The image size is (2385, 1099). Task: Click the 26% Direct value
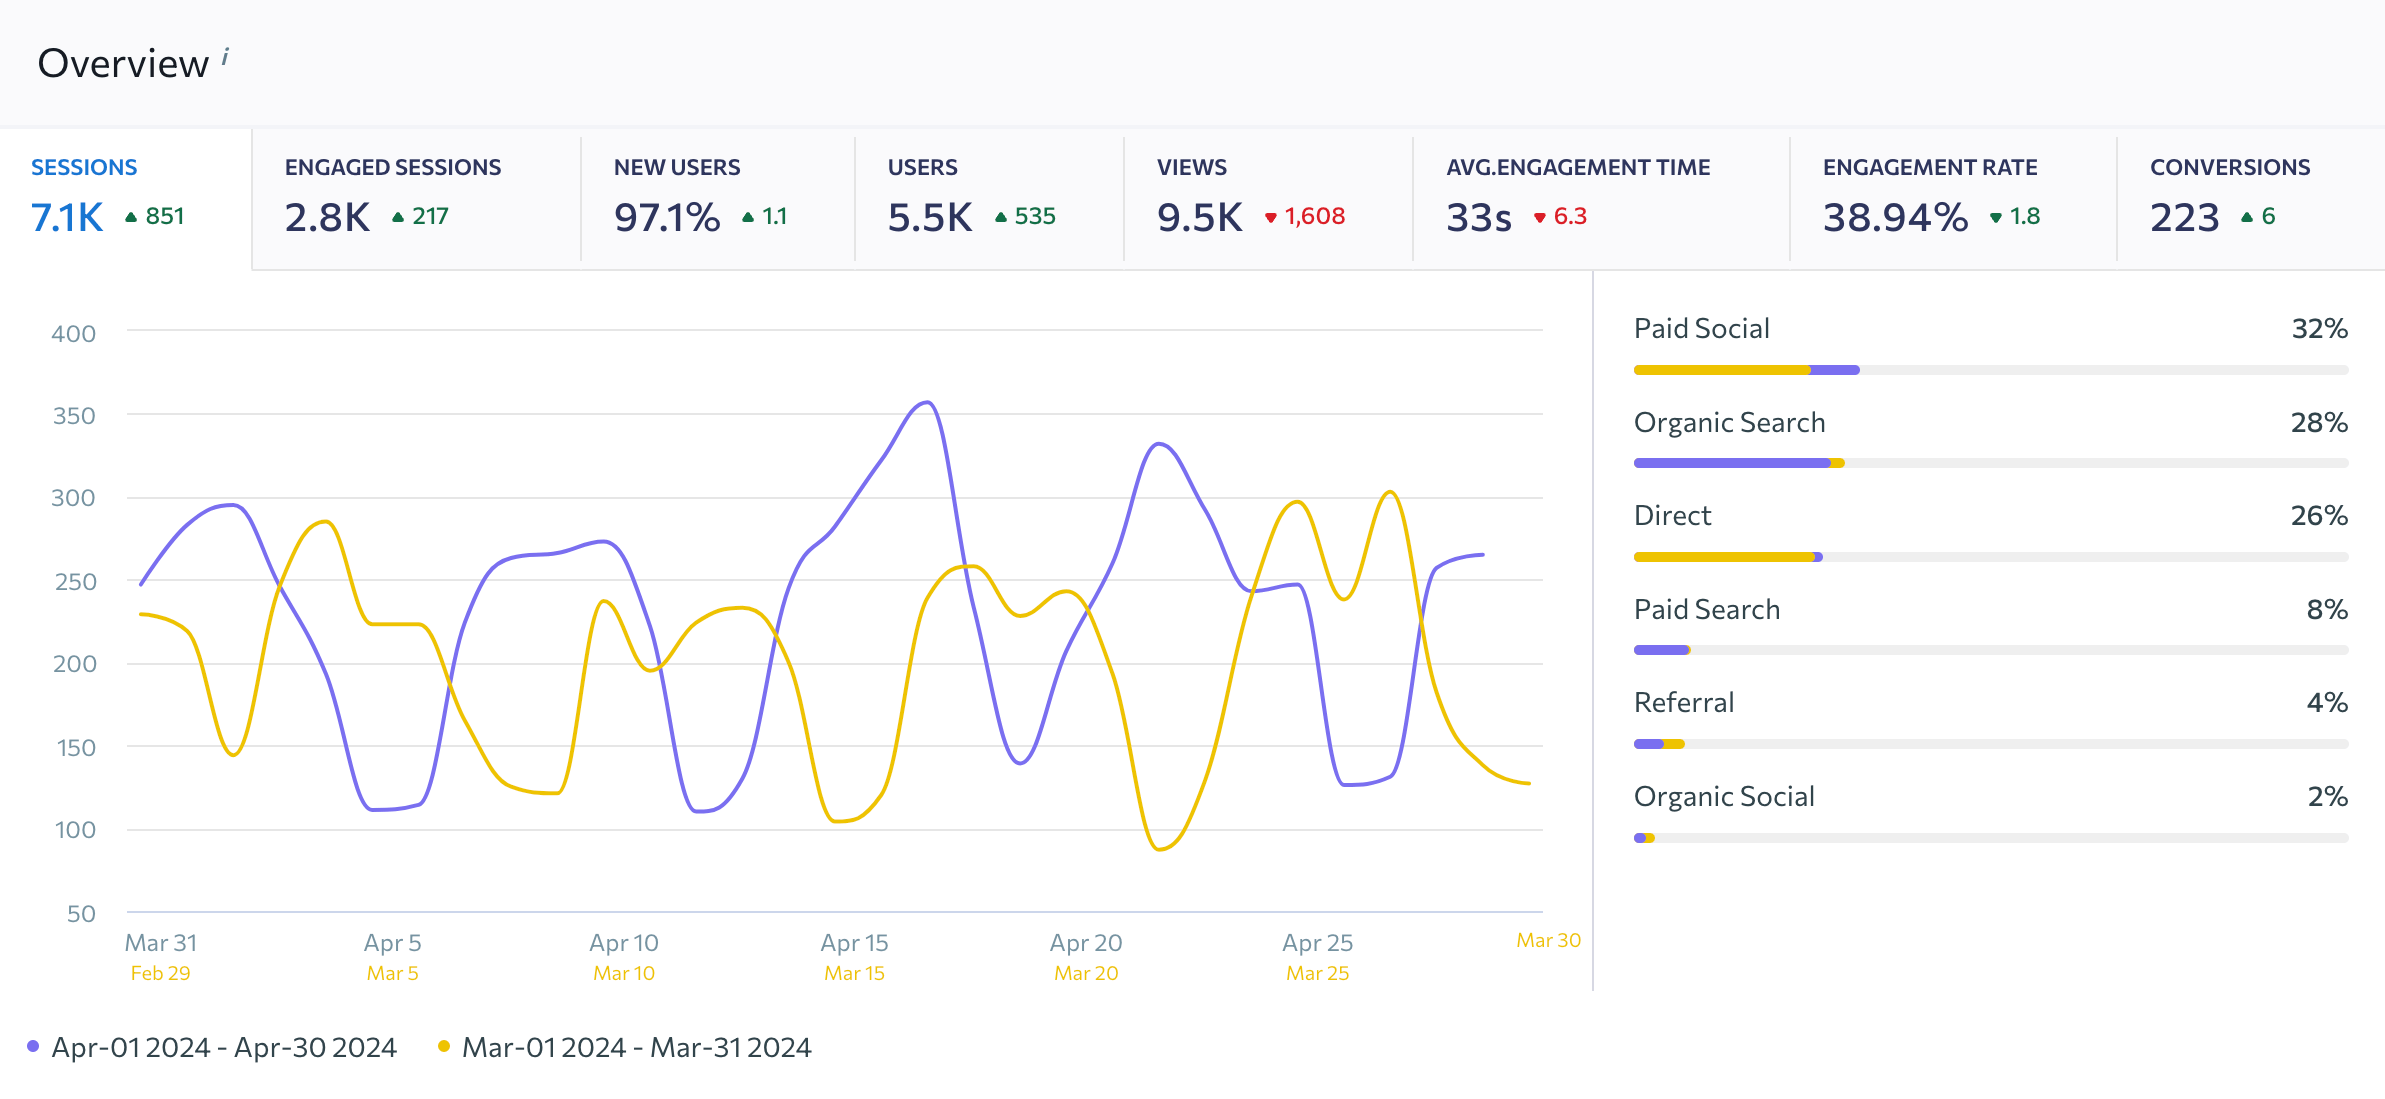click(x=2319, y=516)
